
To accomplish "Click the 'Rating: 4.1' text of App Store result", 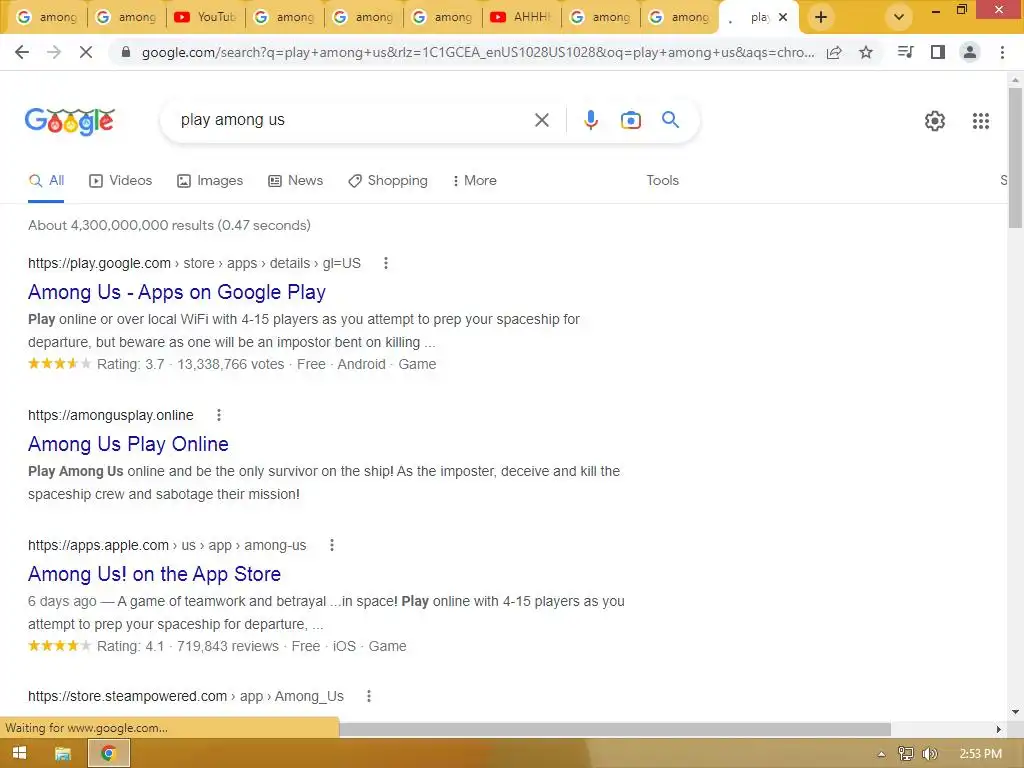I will pyautogui.click(x=131, y=647).
